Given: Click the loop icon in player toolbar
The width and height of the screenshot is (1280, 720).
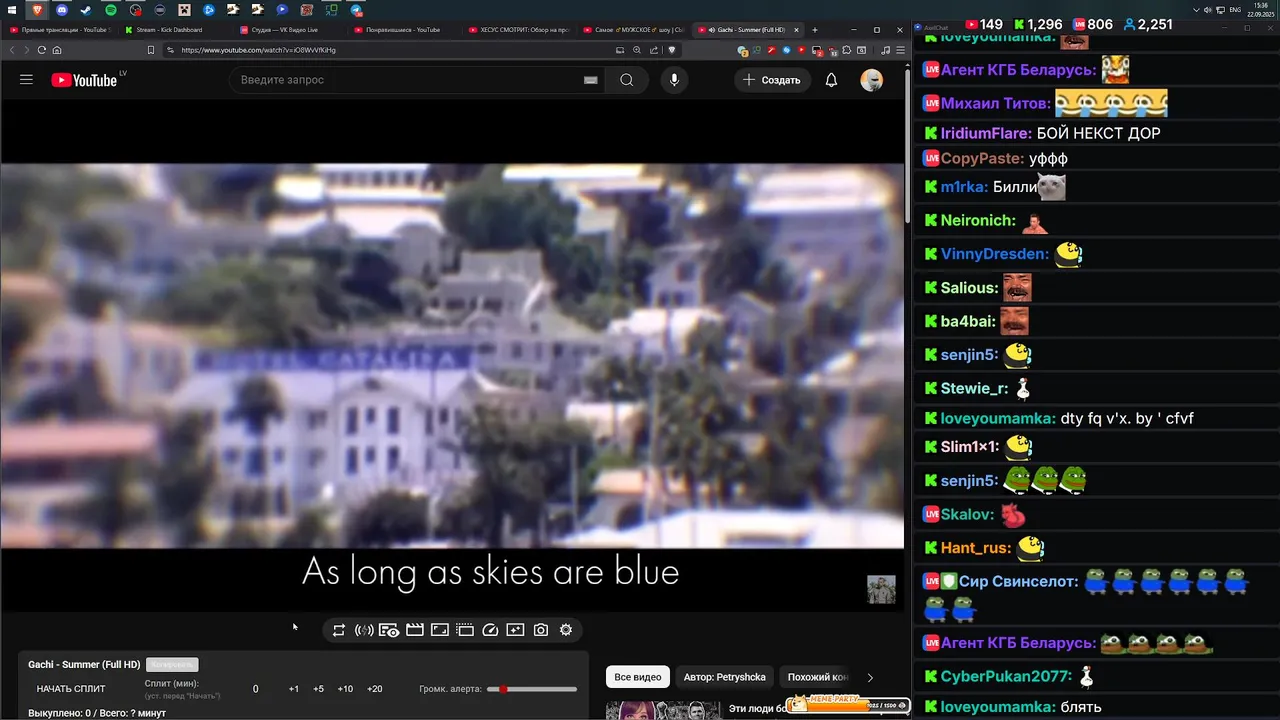Looking at the screenshot, I should [x=339, y=630].
